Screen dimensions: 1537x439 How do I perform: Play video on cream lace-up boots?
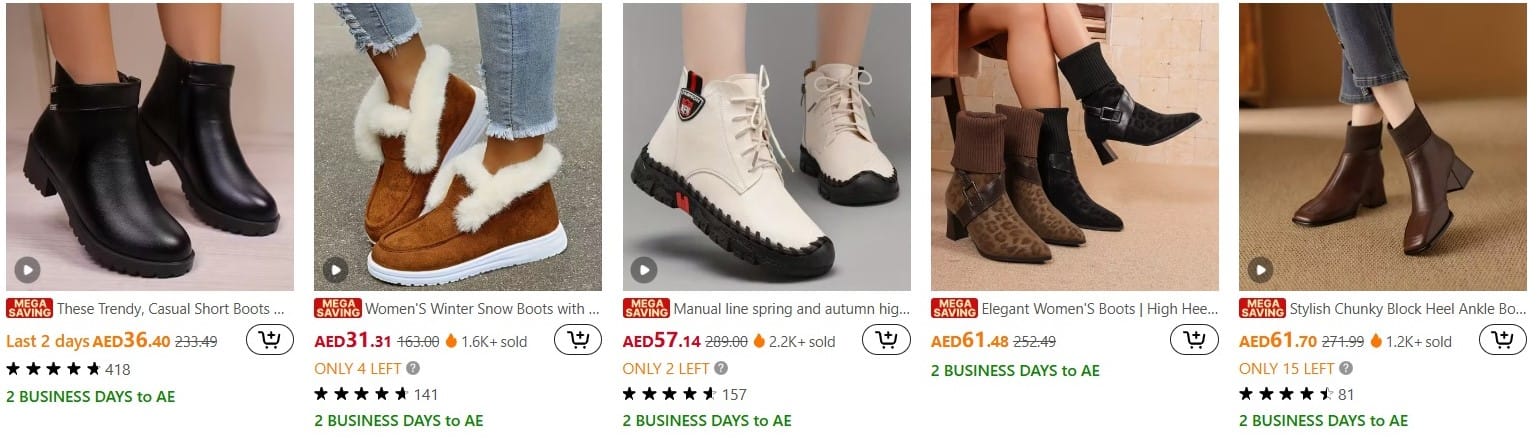click(x=644, y=269)
